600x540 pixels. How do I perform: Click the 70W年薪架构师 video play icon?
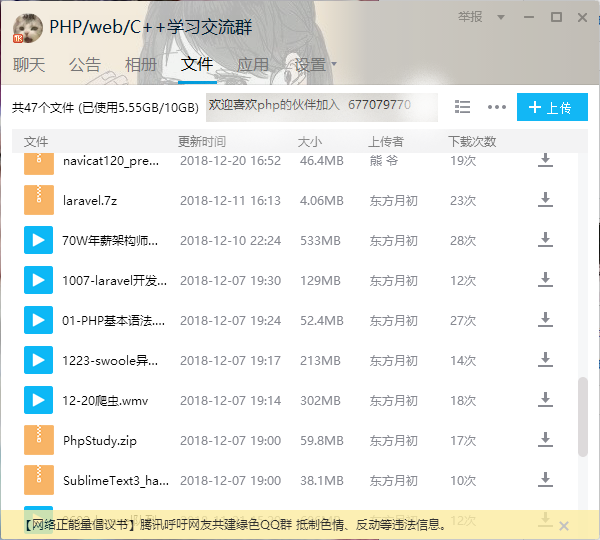pyautogui.click(x=38, y=240)
